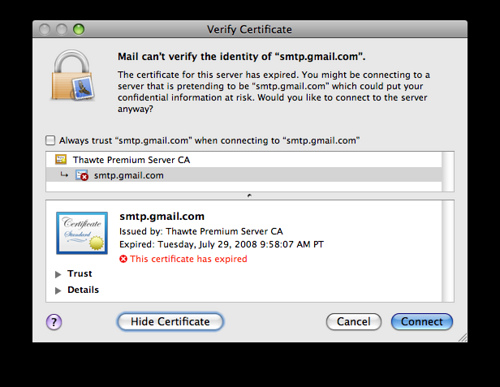This screenshot has height=387, width=500.
Task: Click the Hide Certificate button
Action: click(170, 322)
